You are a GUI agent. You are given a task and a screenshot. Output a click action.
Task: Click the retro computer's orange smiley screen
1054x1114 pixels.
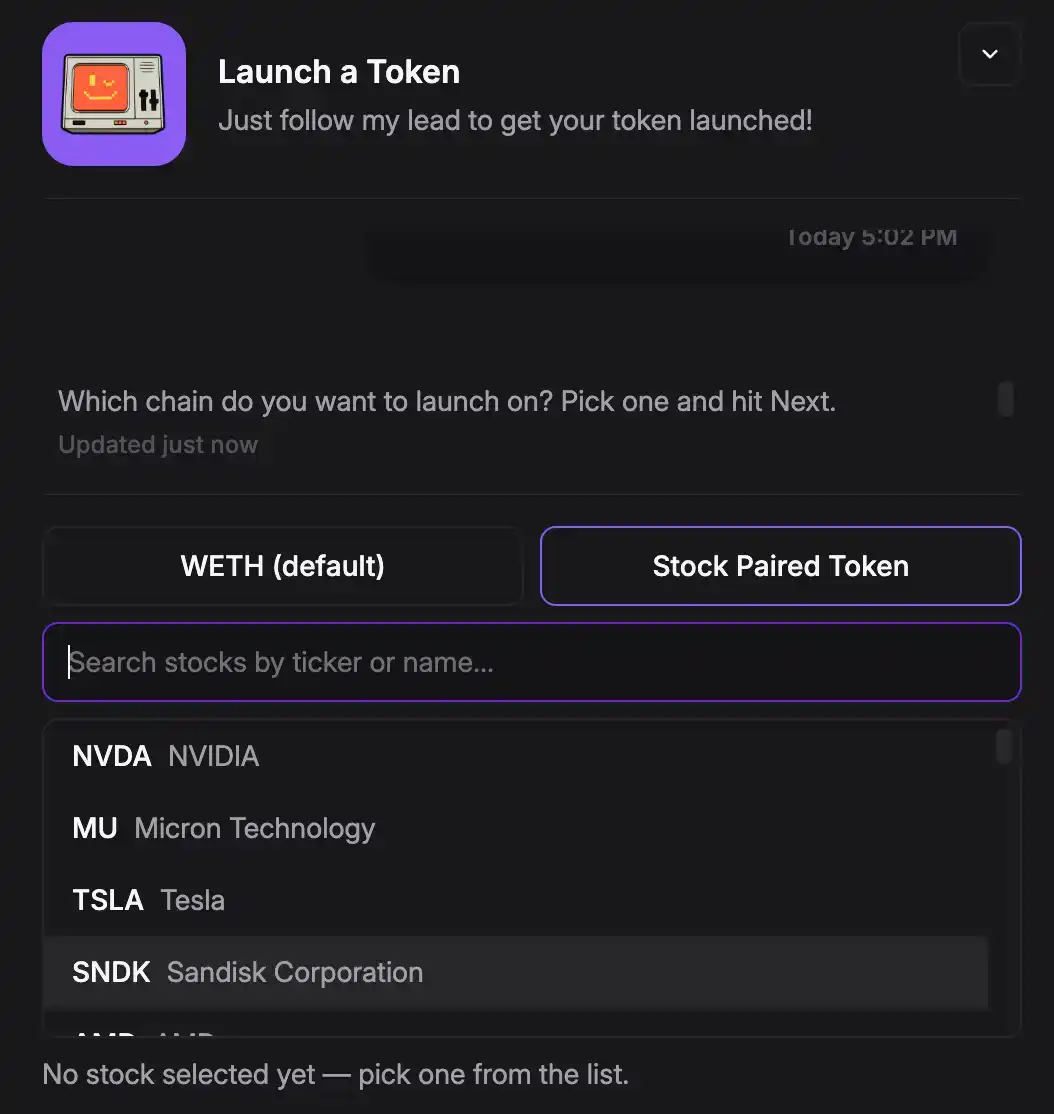point(101,89)
